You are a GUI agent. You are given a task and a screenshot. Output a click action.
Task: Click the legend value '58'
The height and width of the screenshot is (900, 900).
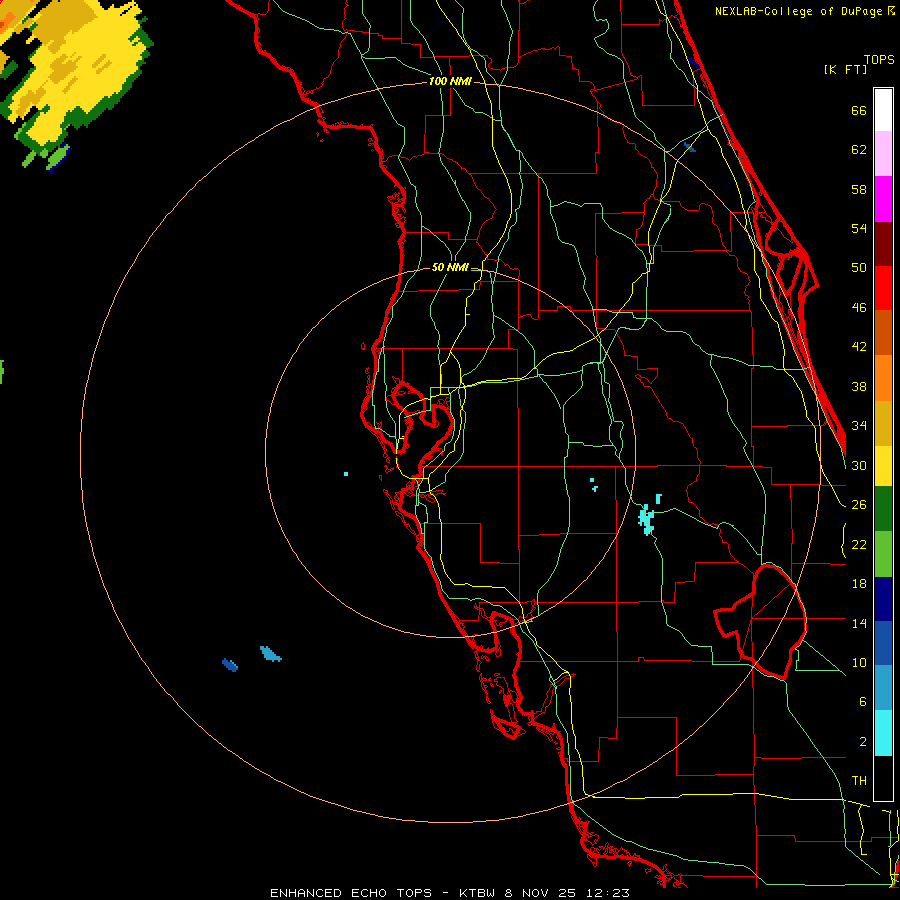[859, 189]
